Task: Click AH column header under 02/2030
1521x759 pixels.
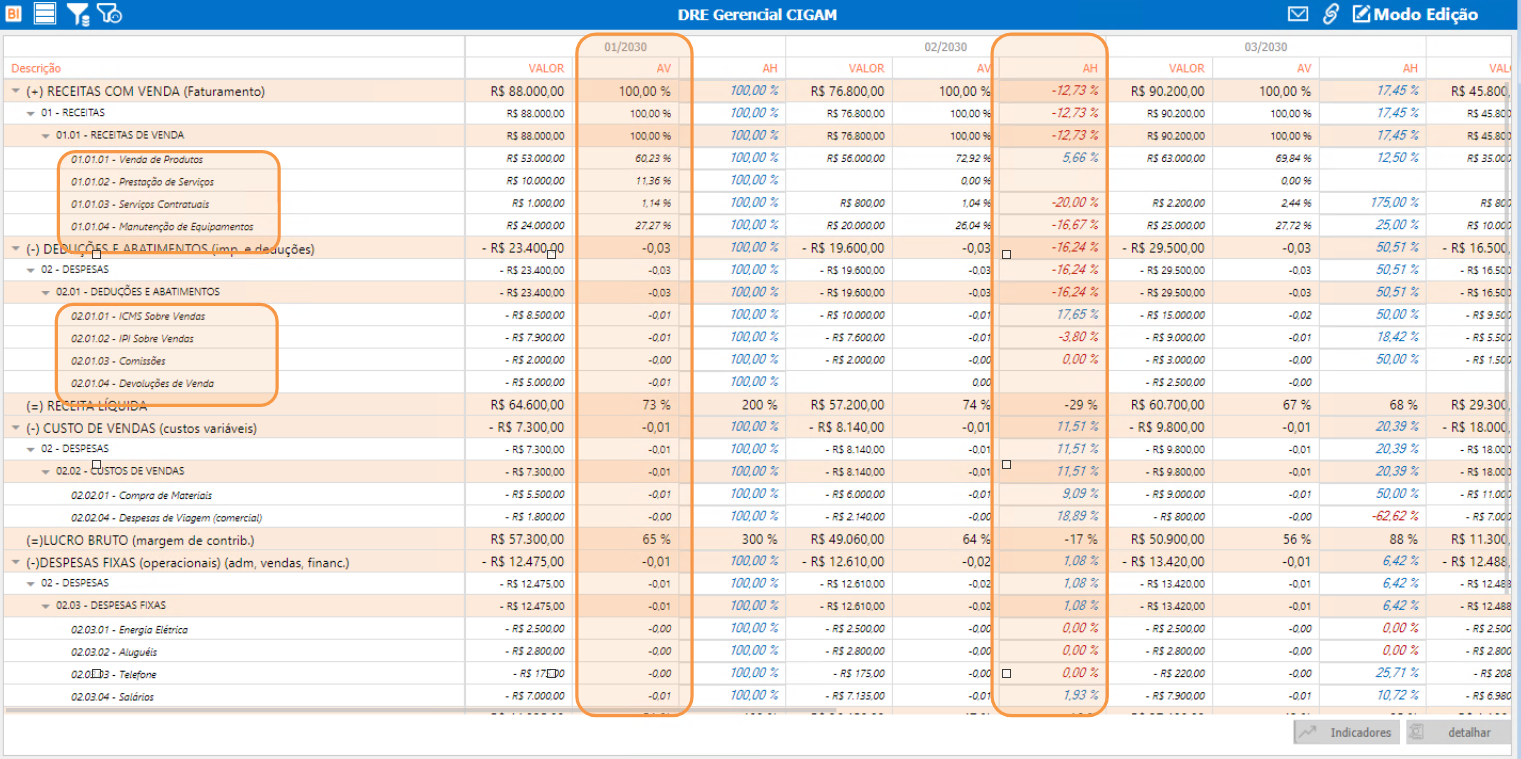Action: click(1089, 68)
